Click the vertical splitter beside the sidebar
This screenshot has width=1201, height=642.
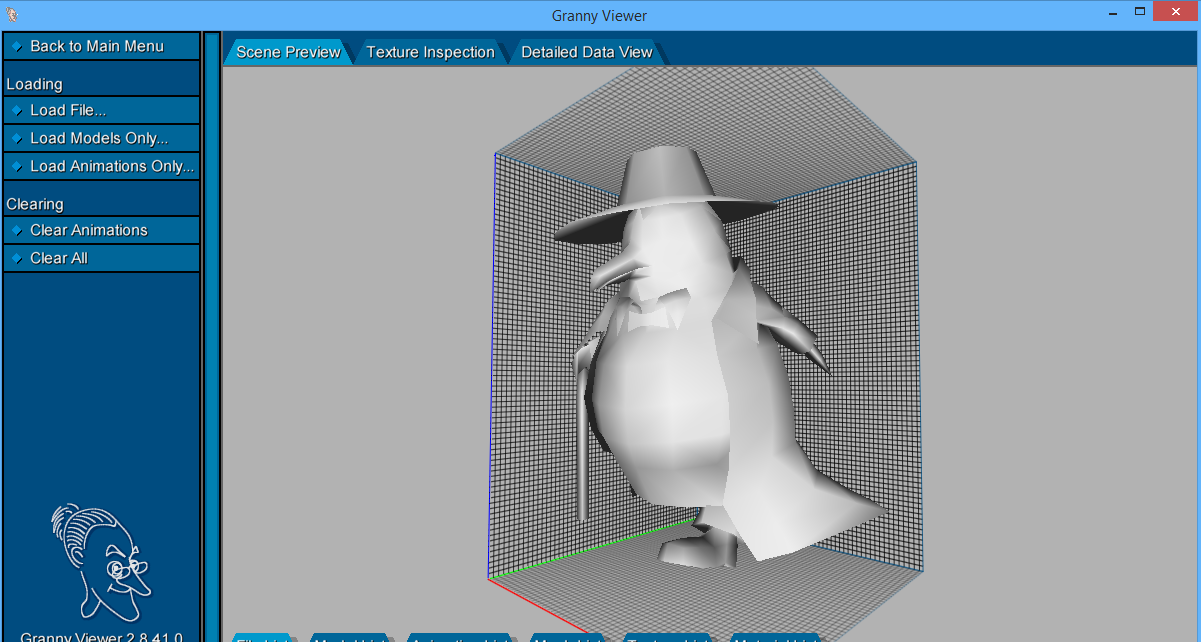click(212, 336)
